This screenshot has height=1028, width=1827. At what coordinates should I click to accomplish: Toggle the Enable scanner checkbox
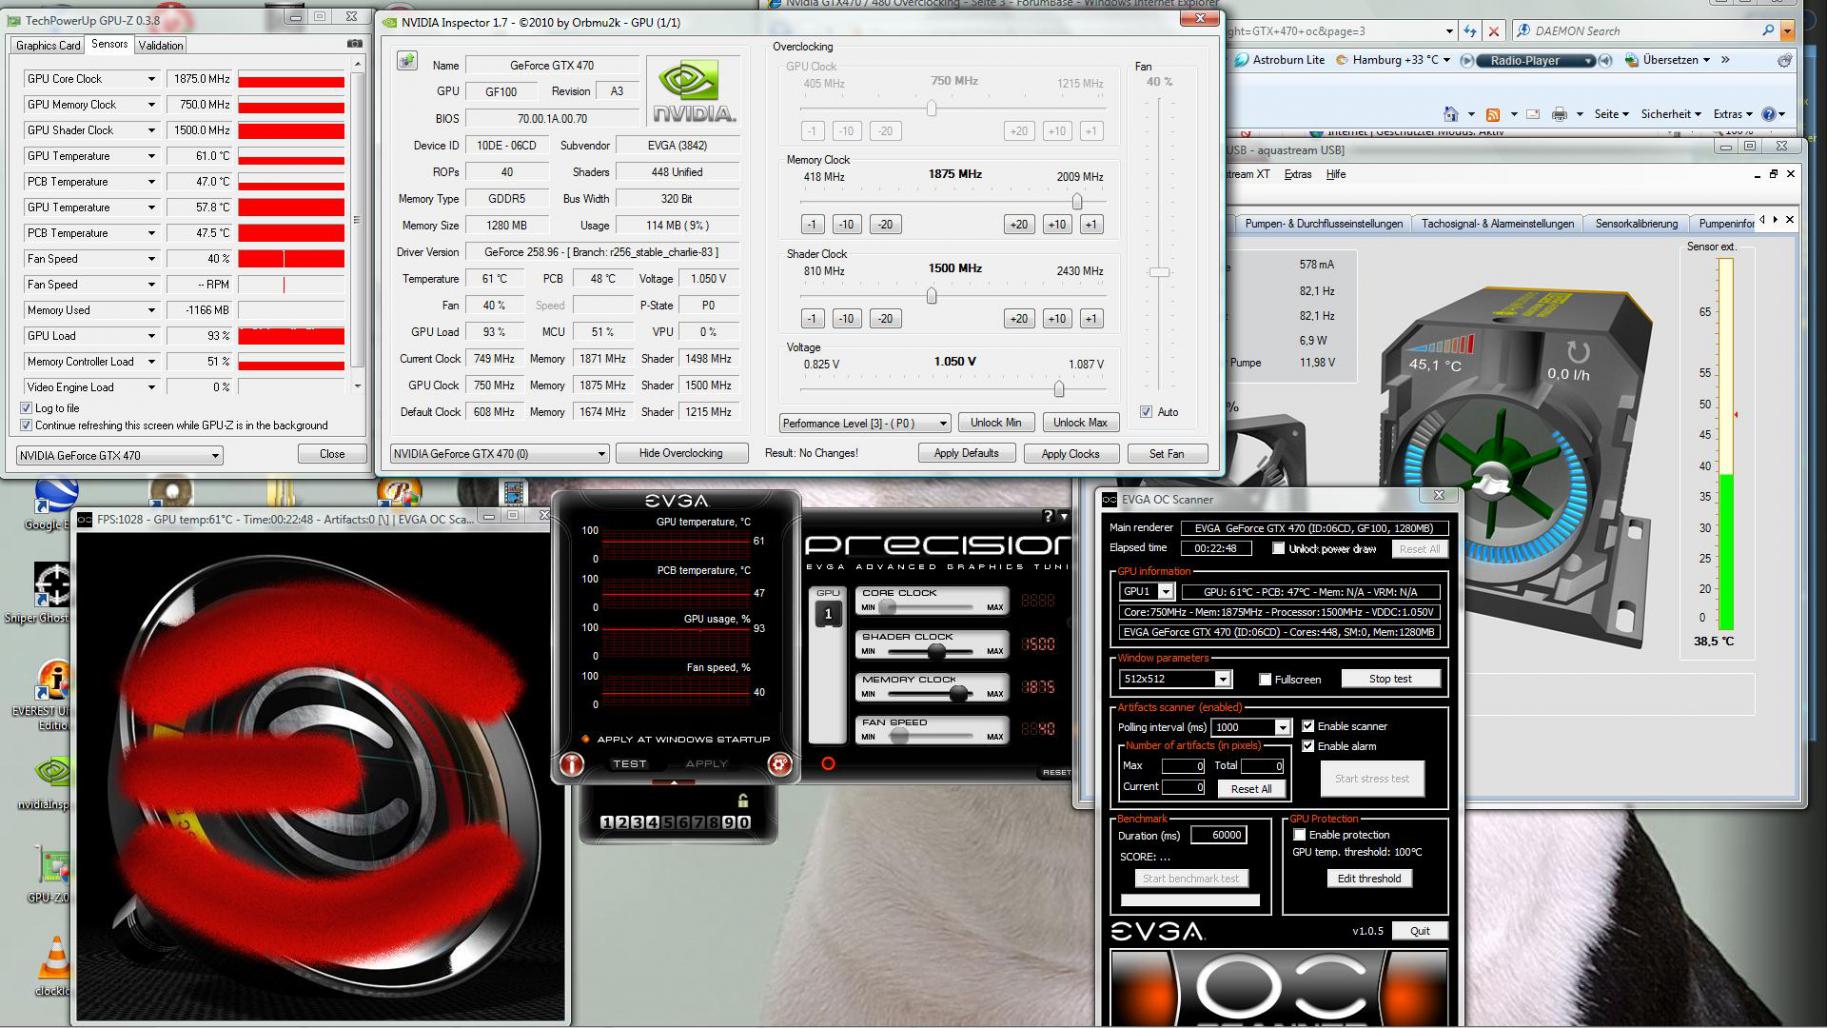coord(1308,726)
